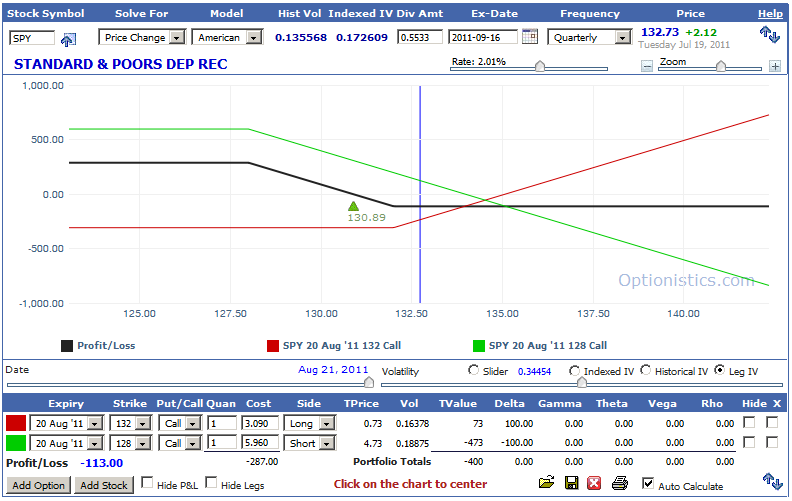Click the cost field showing 3.090
The image size is (792, 501).
(260, 423)
